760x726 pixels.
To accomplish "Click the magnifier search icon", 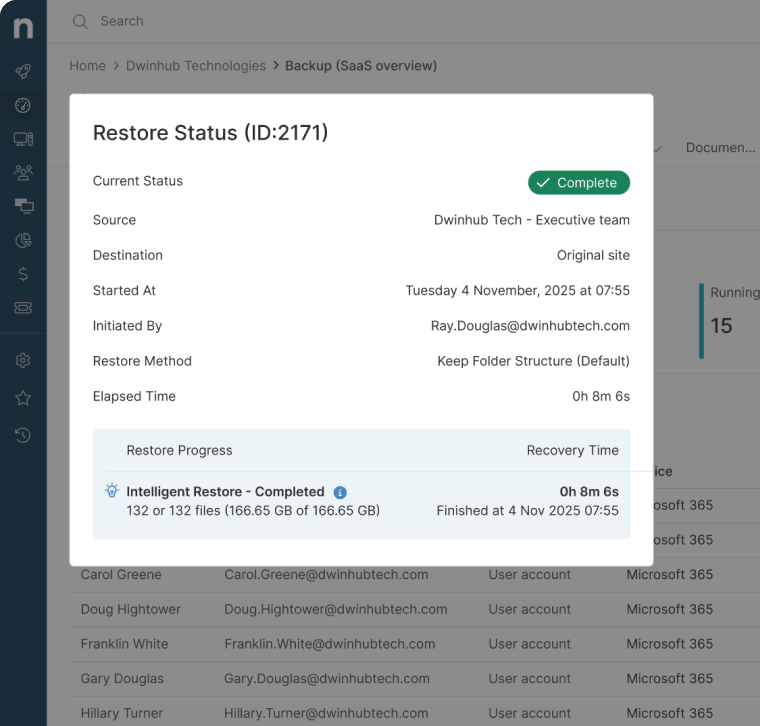I will coord(80,22).
